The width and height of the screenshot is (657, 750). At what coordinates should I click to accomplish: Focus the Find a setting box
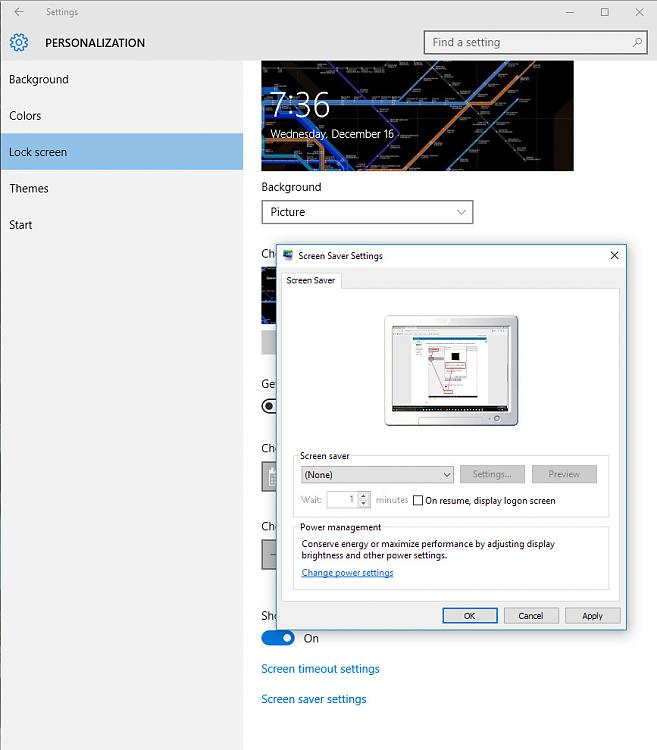tap(536, 43)
